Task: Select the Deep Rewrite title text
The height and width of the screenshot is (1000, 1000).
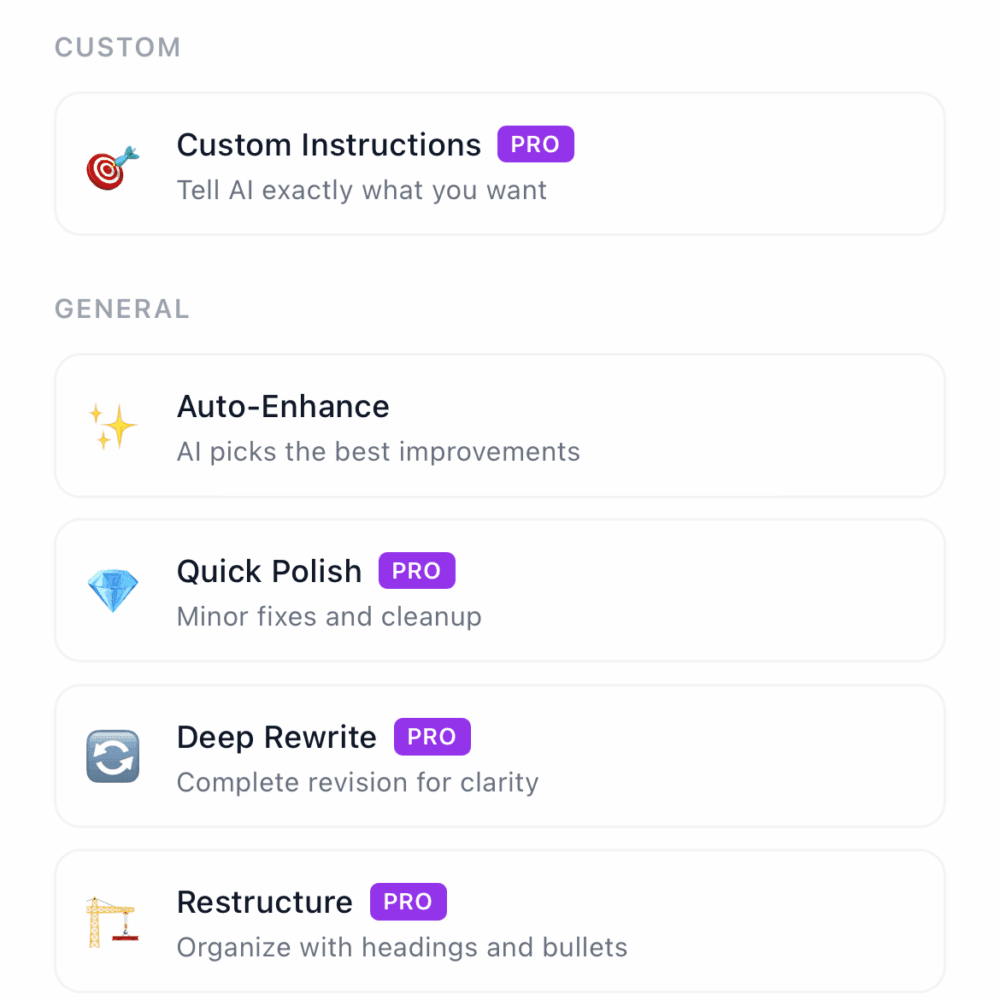Action: [x=277, y=738]
